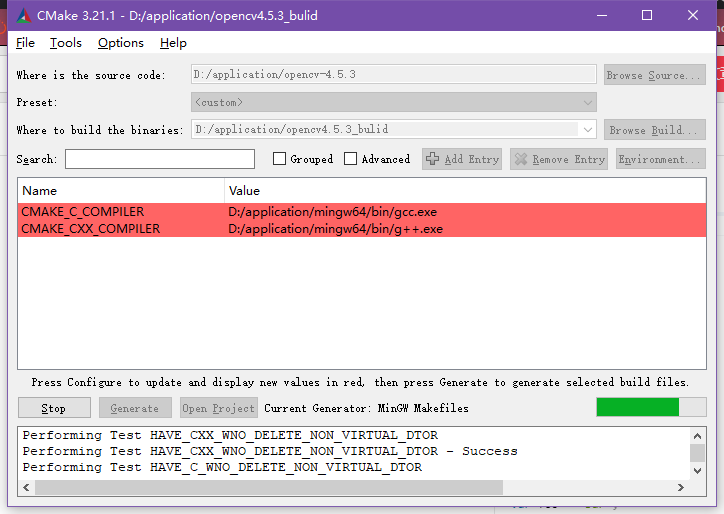The image size is (724, 514).
Task: Click the output log scroll up arrow
Action: pyautogui.click(x=697, y=435)
